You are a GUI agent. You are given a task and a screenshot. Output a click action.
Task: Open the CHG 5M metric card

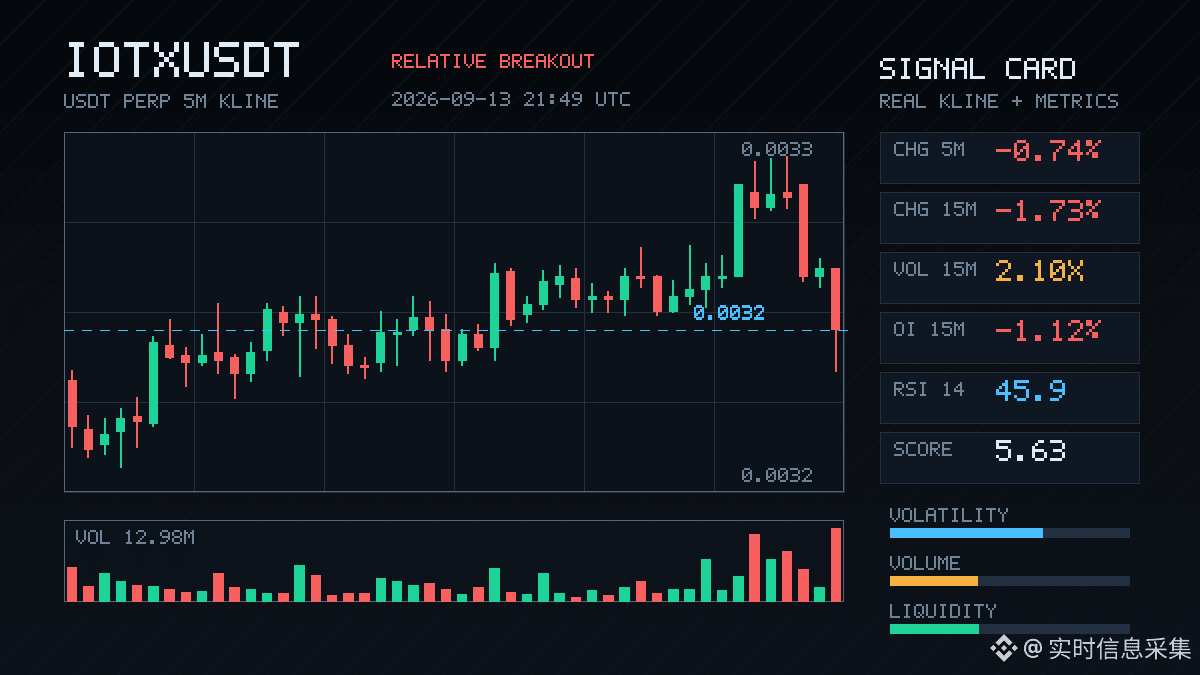click(x=1009, y=158)
